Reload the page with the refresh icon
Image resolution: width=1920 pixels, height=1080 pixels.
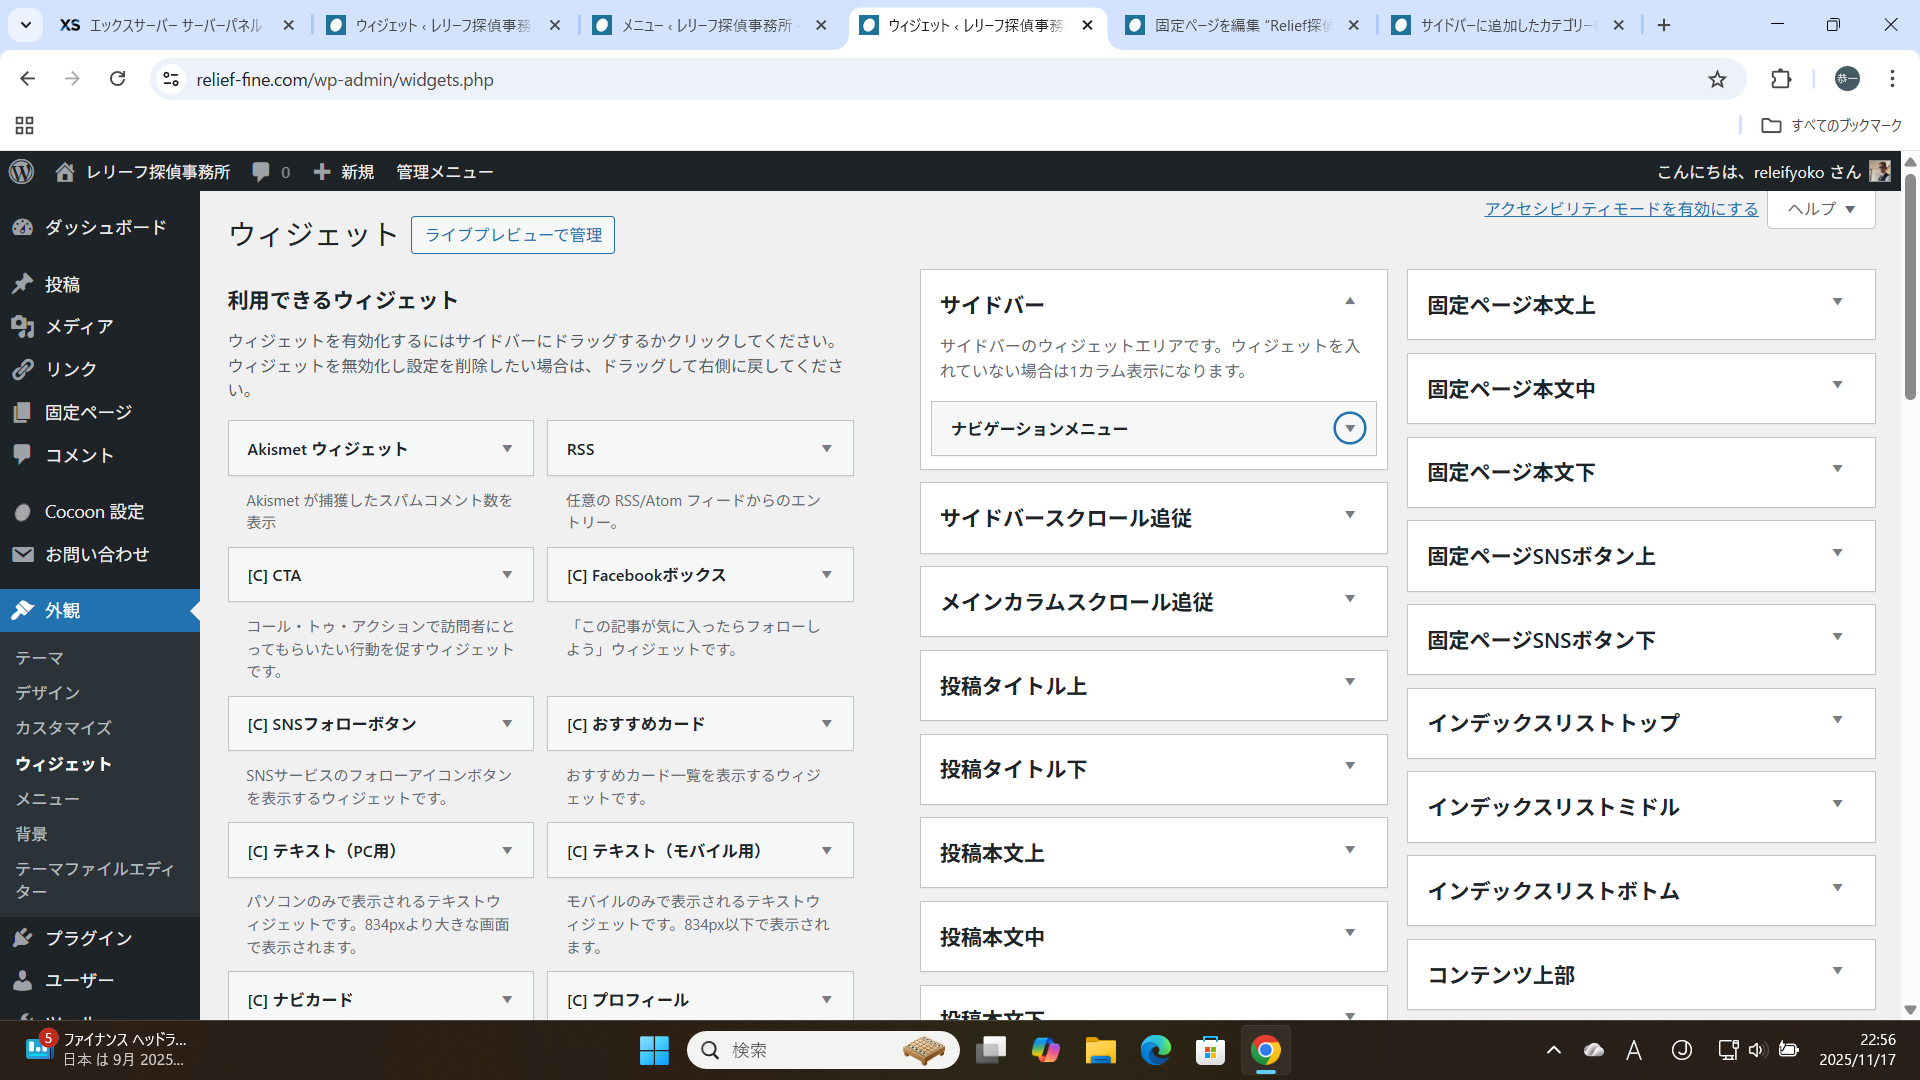point(117,79)
